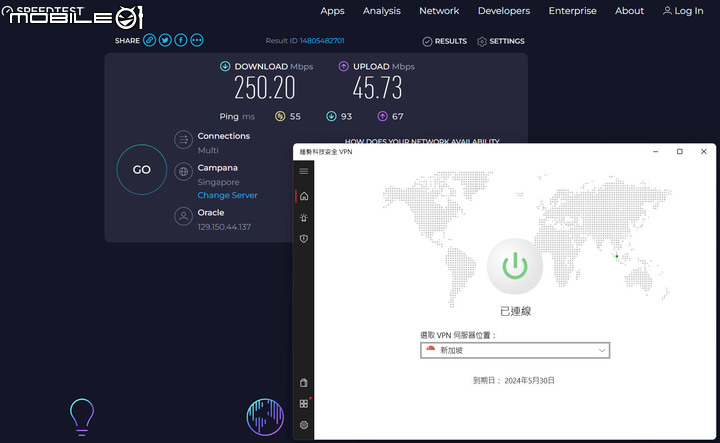
Task: Click the Change Server link
Action: point(227,195)
